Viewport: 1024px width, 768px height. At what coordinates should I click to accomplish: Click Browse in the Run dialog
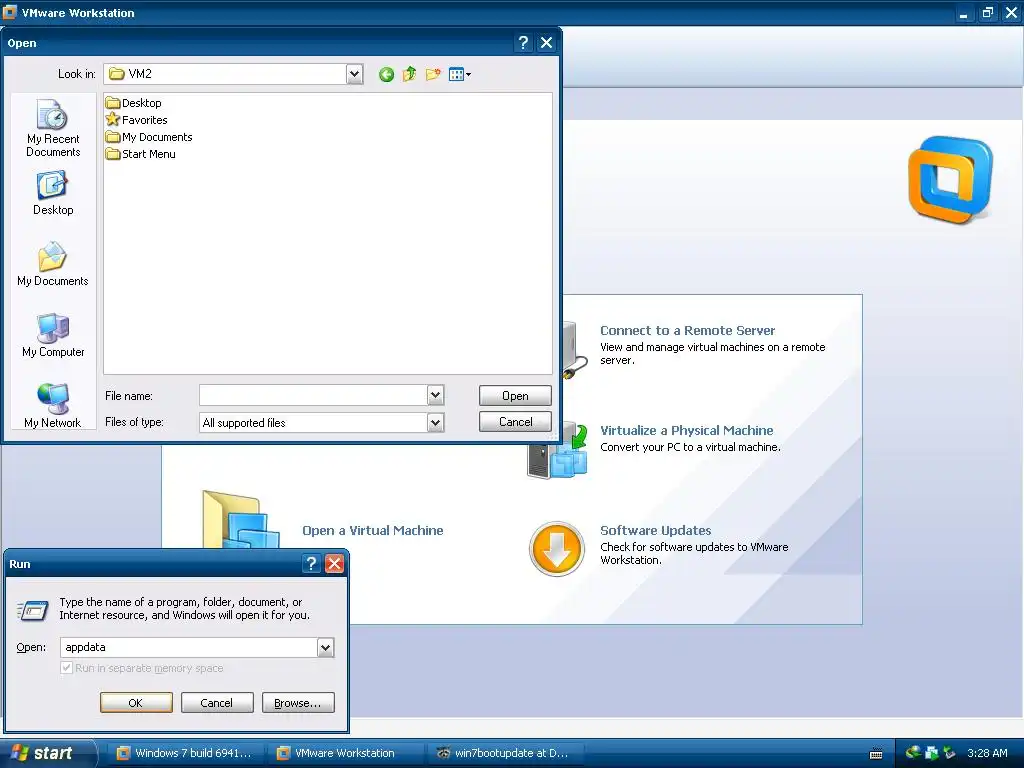pos(298,703)
